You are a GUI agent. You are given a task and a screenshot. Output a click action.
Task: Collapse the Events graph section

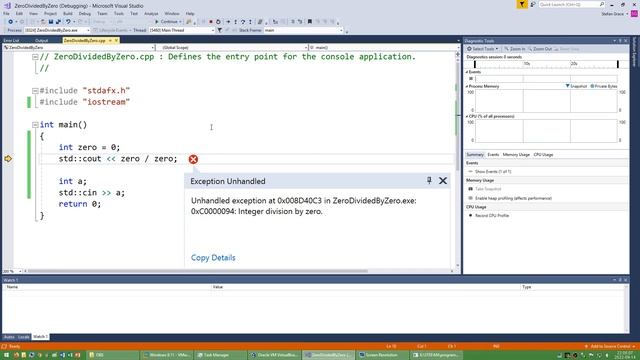(x=467, y=72)
